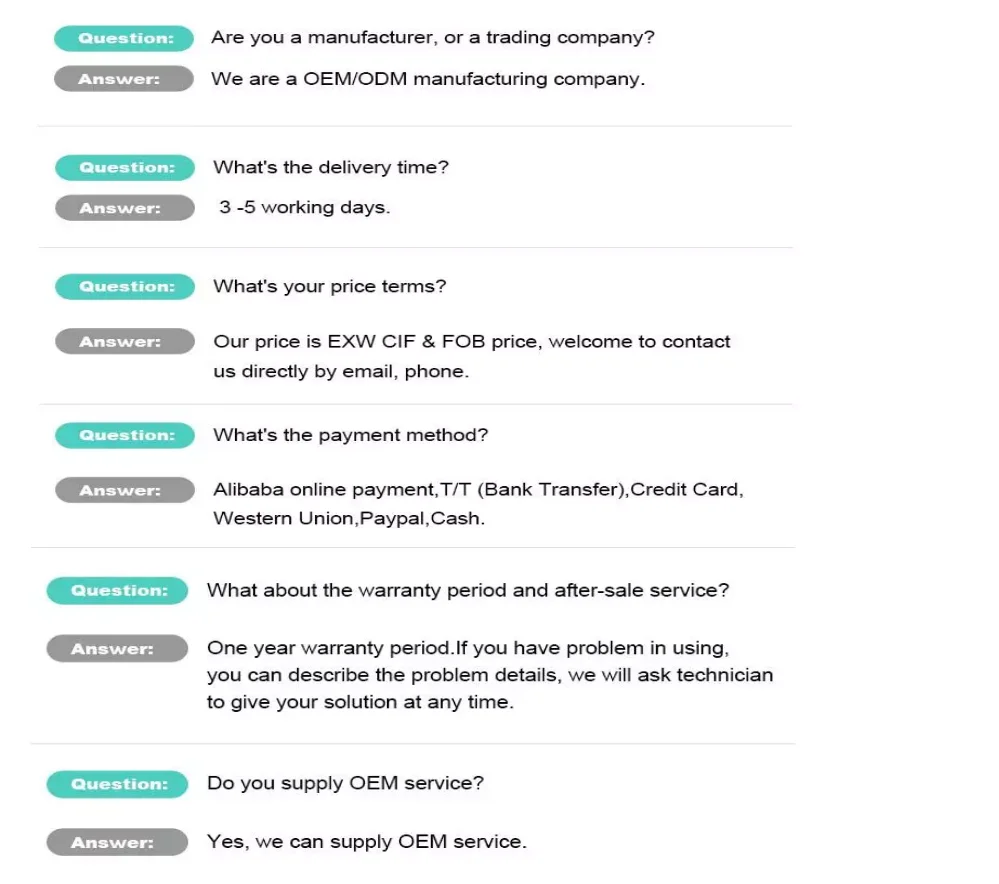This screenshot has height=884, width=999.
Task: Click 'Are you a manufacturer, or a trading company?'
Action: coord(432,38)
